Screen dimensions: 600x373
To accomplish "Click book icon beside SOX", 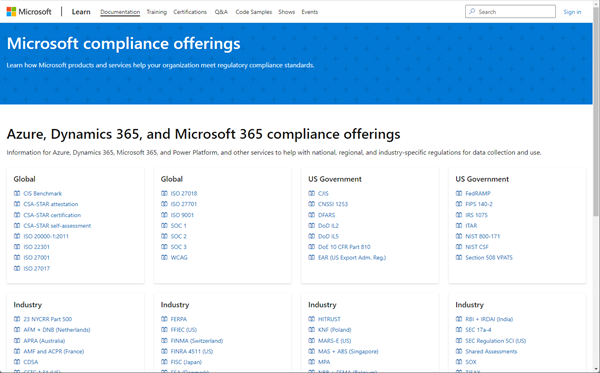I will pos(459,362).
